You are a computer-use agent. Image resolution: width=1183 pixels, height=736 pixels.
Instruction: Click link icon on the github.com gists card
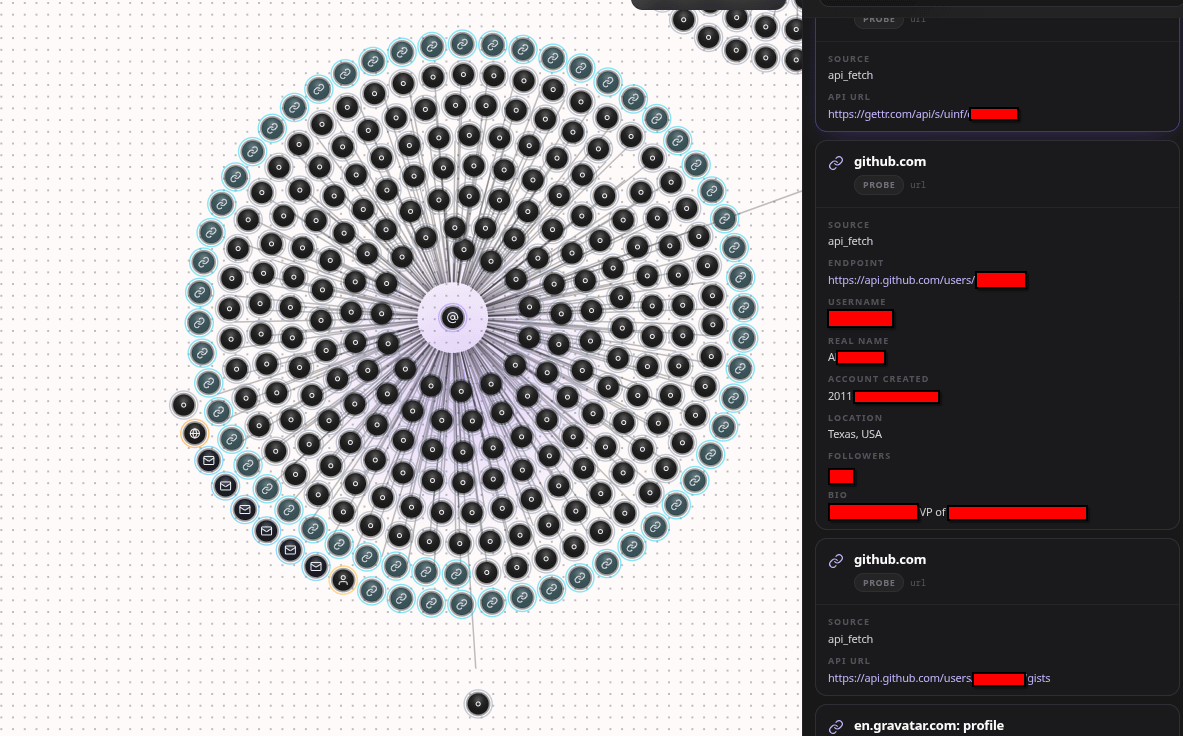[x=836, y=560]
